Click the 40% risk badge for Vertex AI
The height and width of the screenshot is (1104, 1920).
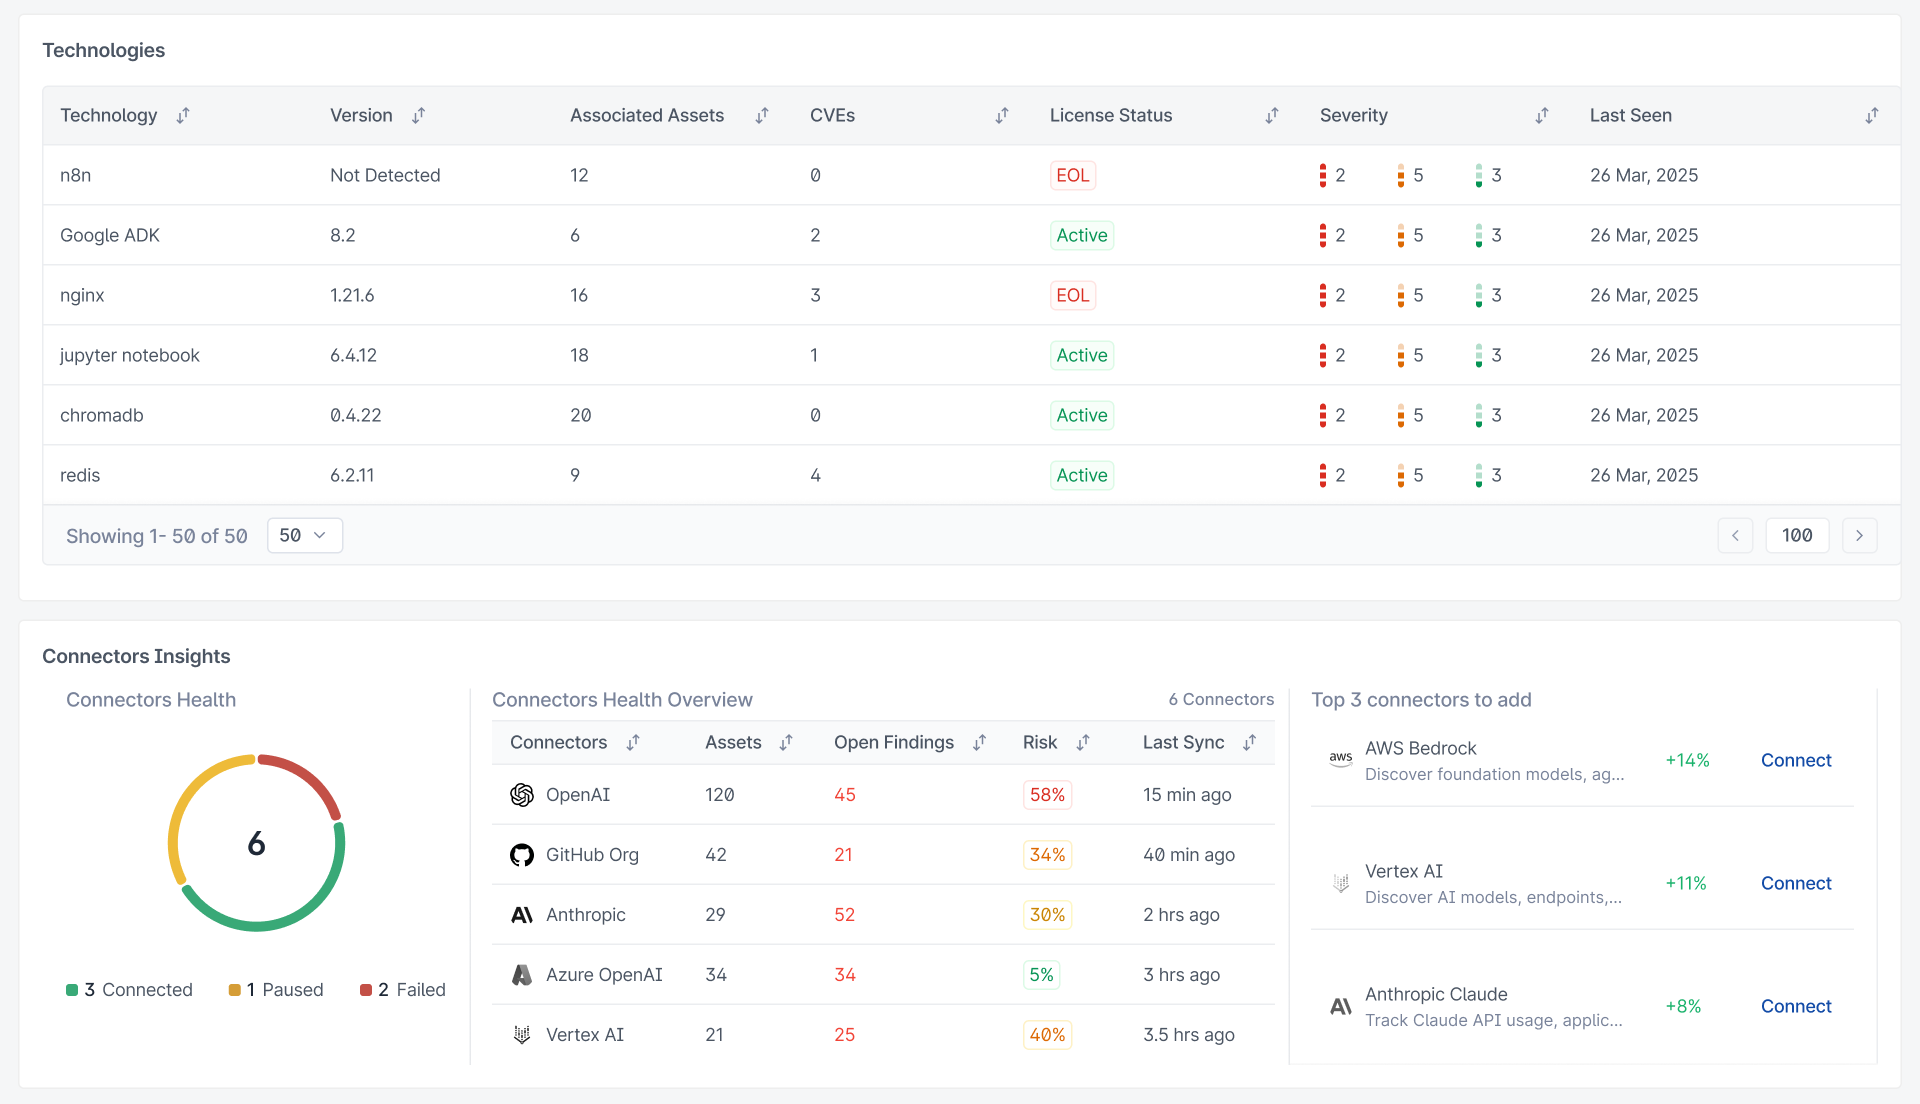[x=1047, y=1035]
